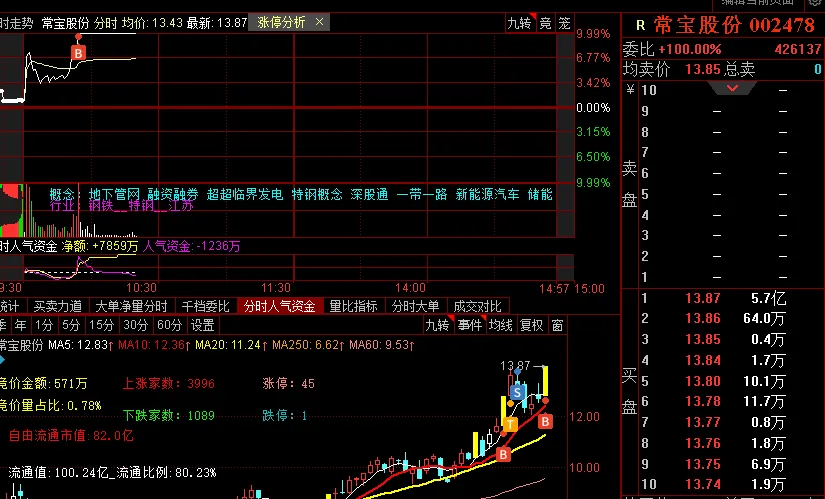Select the 年 yearly period
825x499 pixels.
click(21, 325)
